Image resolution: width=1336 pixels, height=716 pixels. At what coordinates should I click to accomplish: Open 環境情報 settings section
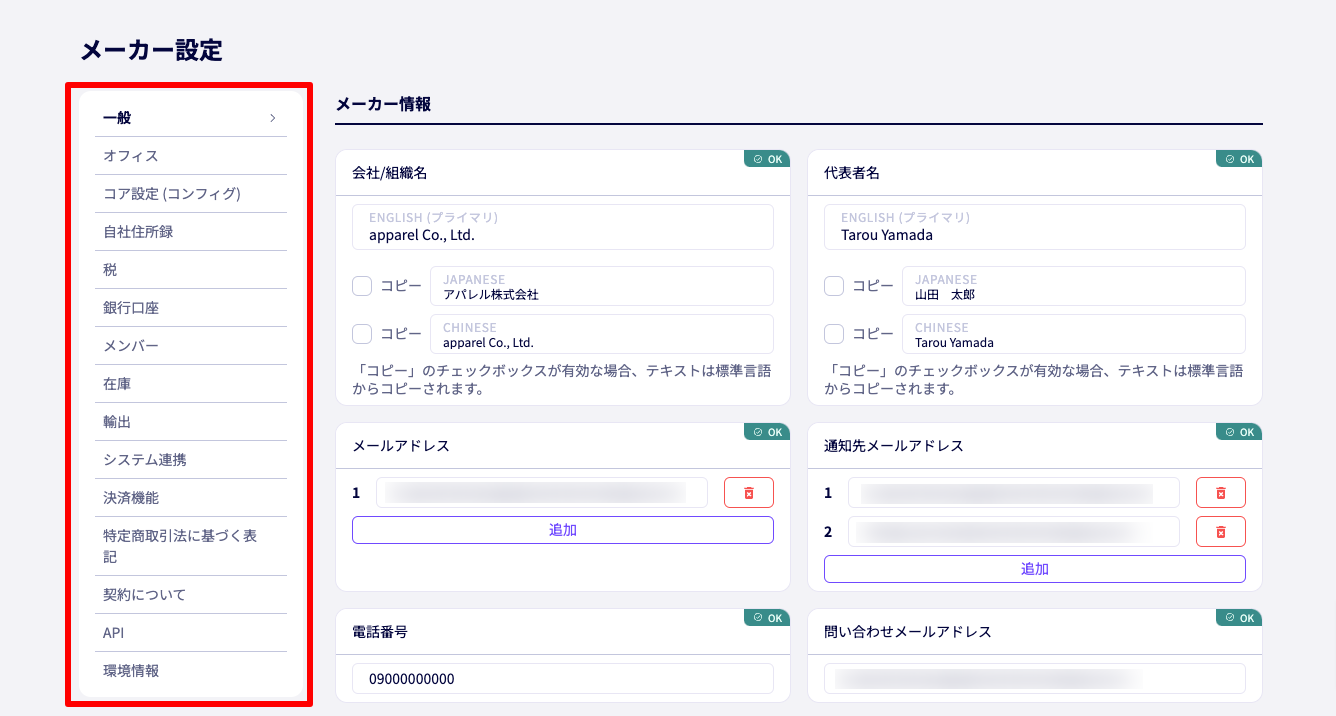(x=191, y=671)
